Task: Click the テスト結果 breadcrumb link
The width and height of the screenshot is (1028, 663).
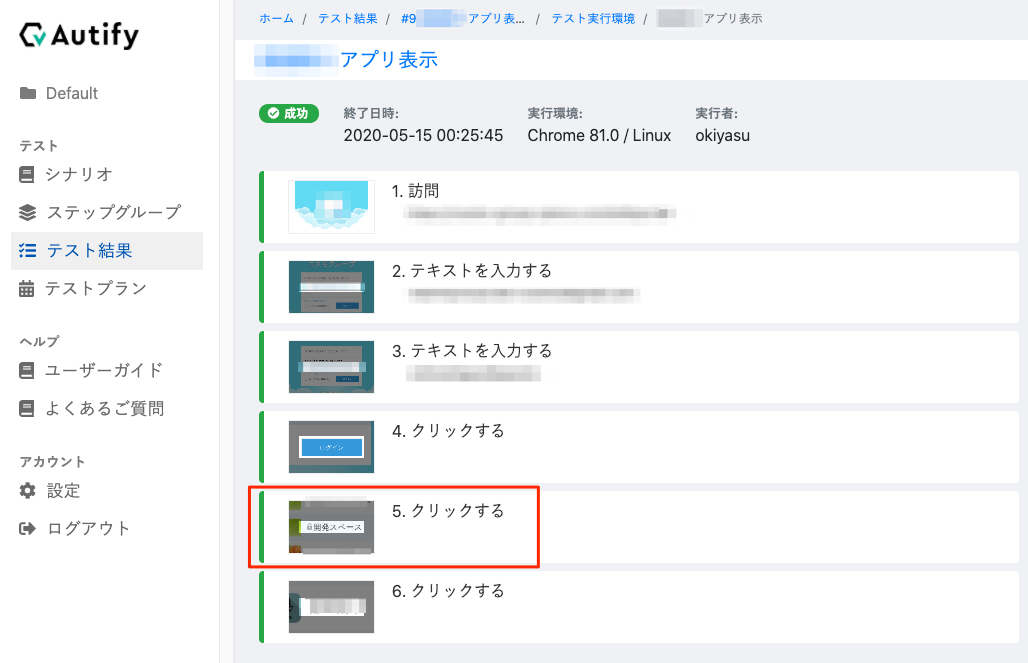Action: coord(347,18)
